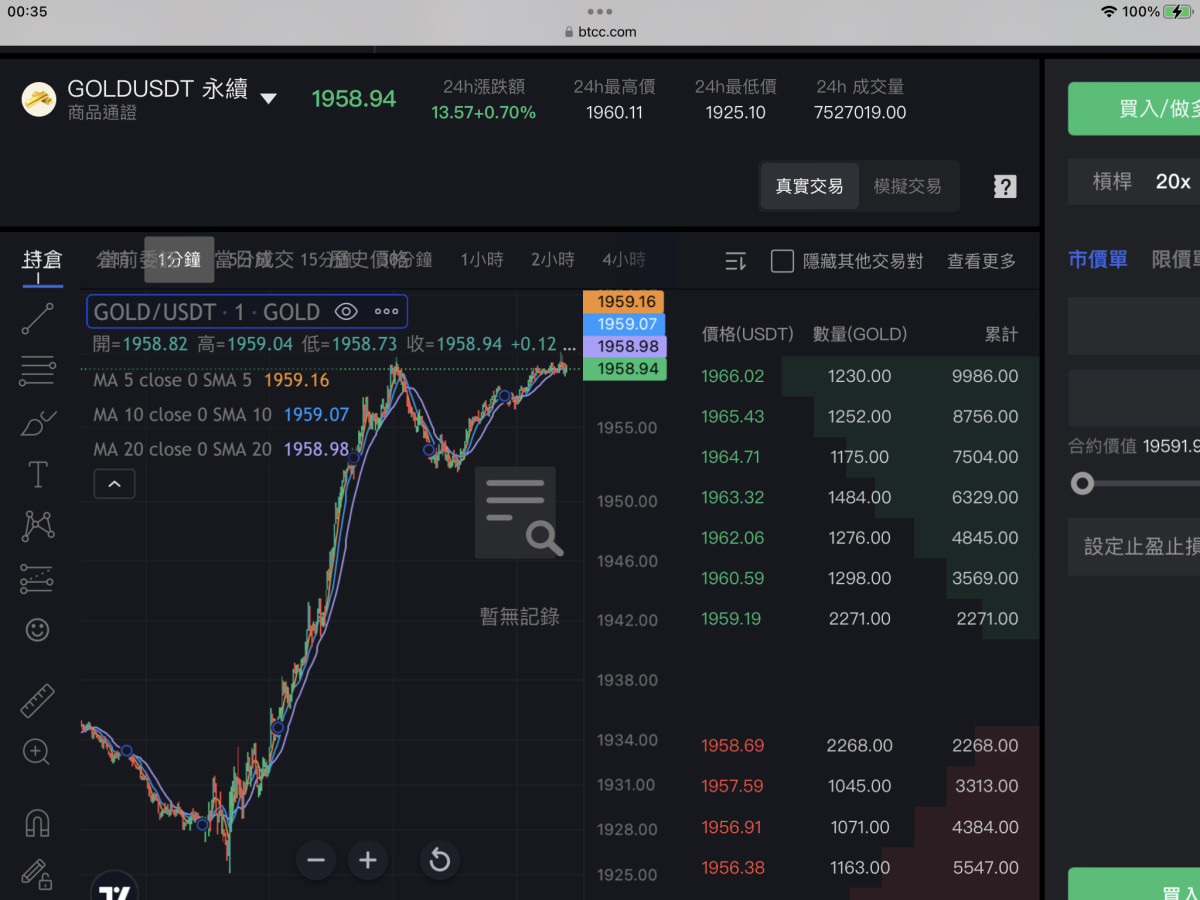Click the magnet snap mode icon
This screenshot has width=1200, height=900.
[x=38, y=823]
